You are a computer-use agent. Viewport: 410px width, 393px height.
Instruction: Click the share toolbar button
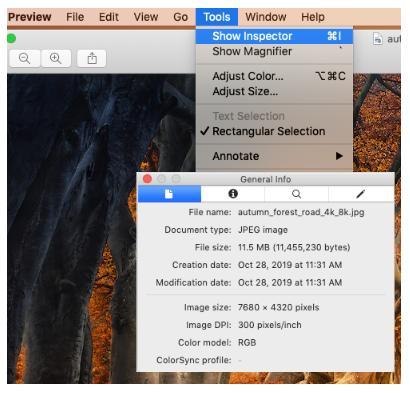tap(92, 59)
